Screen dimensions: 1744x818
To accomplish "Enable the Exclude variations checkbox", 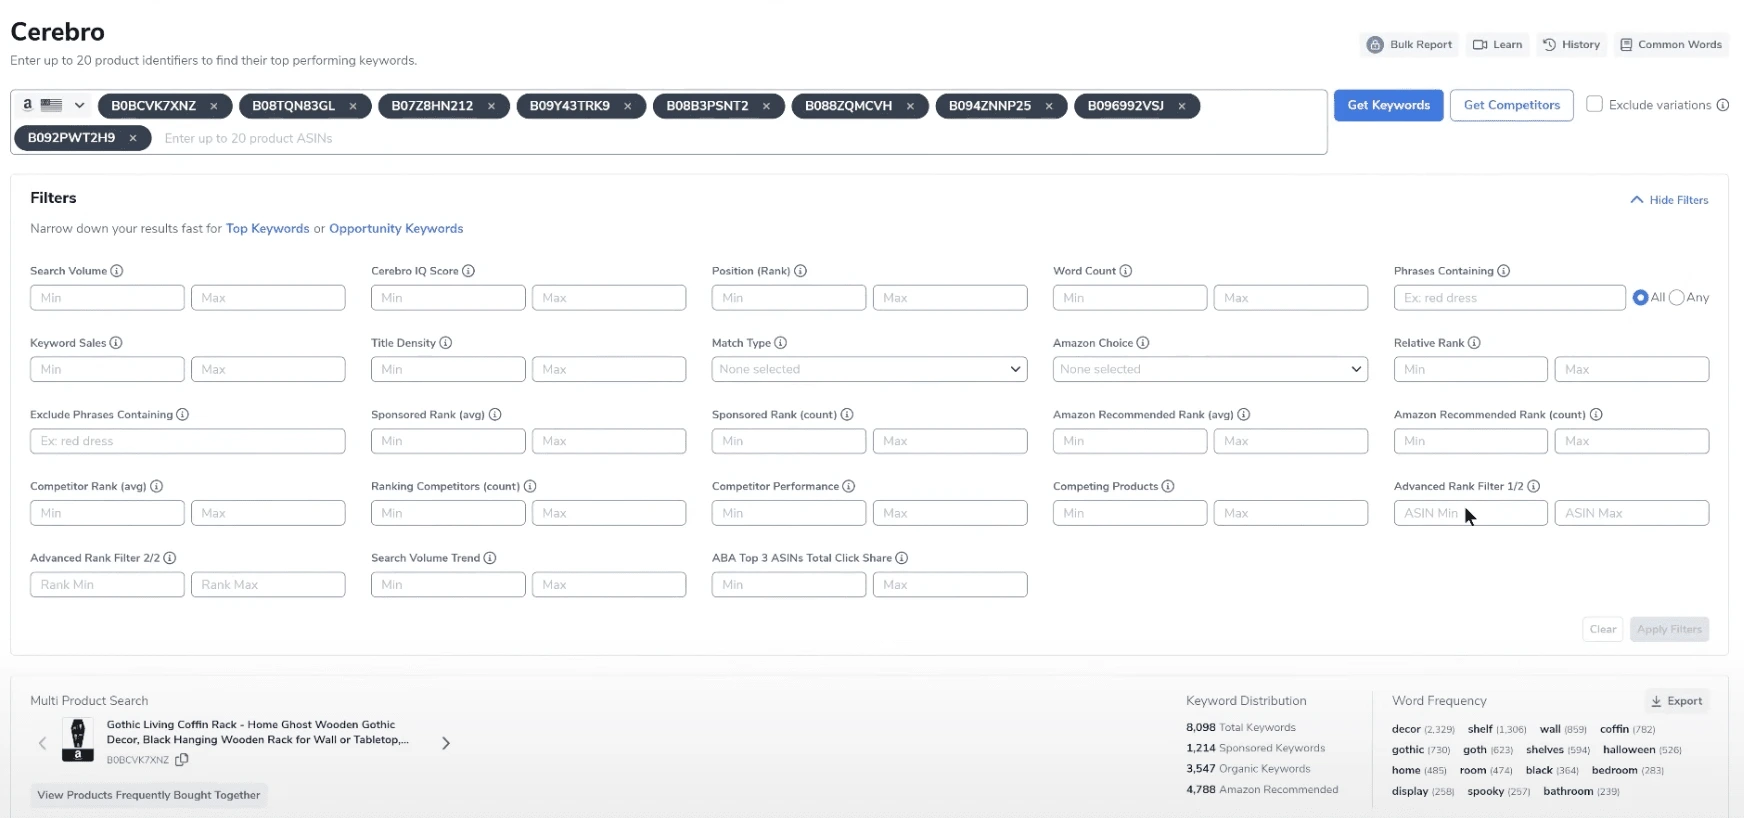I will (x=1595, y=104).
